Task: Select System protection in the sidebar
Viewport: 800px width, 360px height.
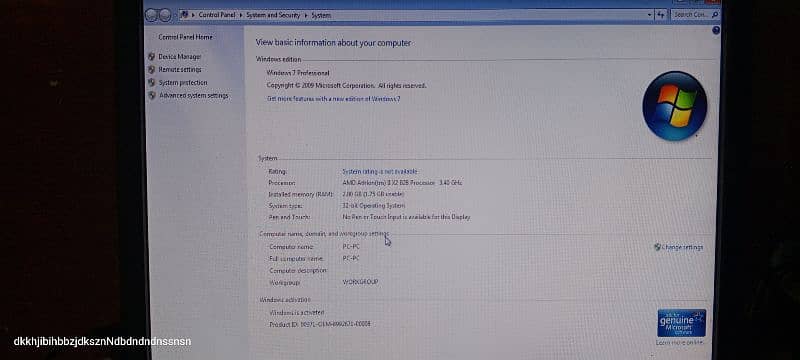Action: click(x=183, y=83)
